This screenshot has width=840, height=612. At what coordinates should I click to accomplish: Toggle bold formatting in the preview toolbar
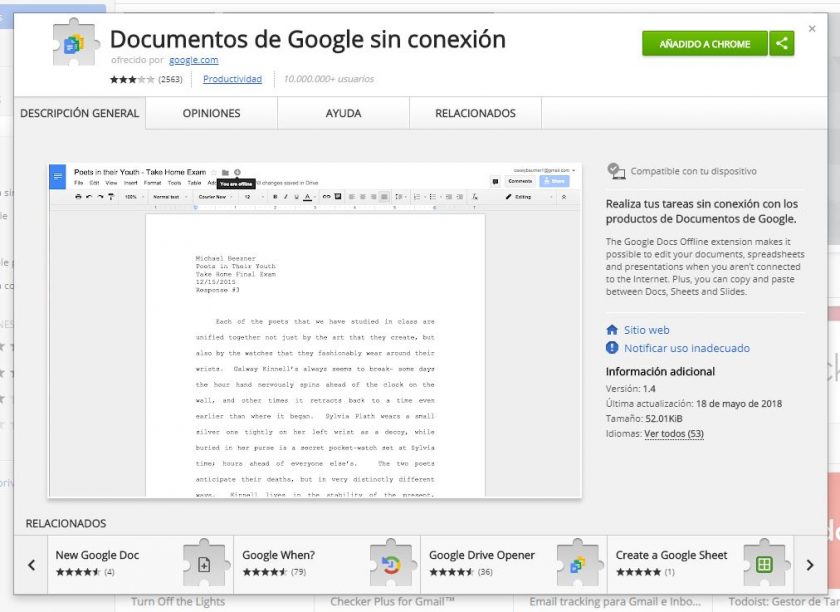click(274, 196)
